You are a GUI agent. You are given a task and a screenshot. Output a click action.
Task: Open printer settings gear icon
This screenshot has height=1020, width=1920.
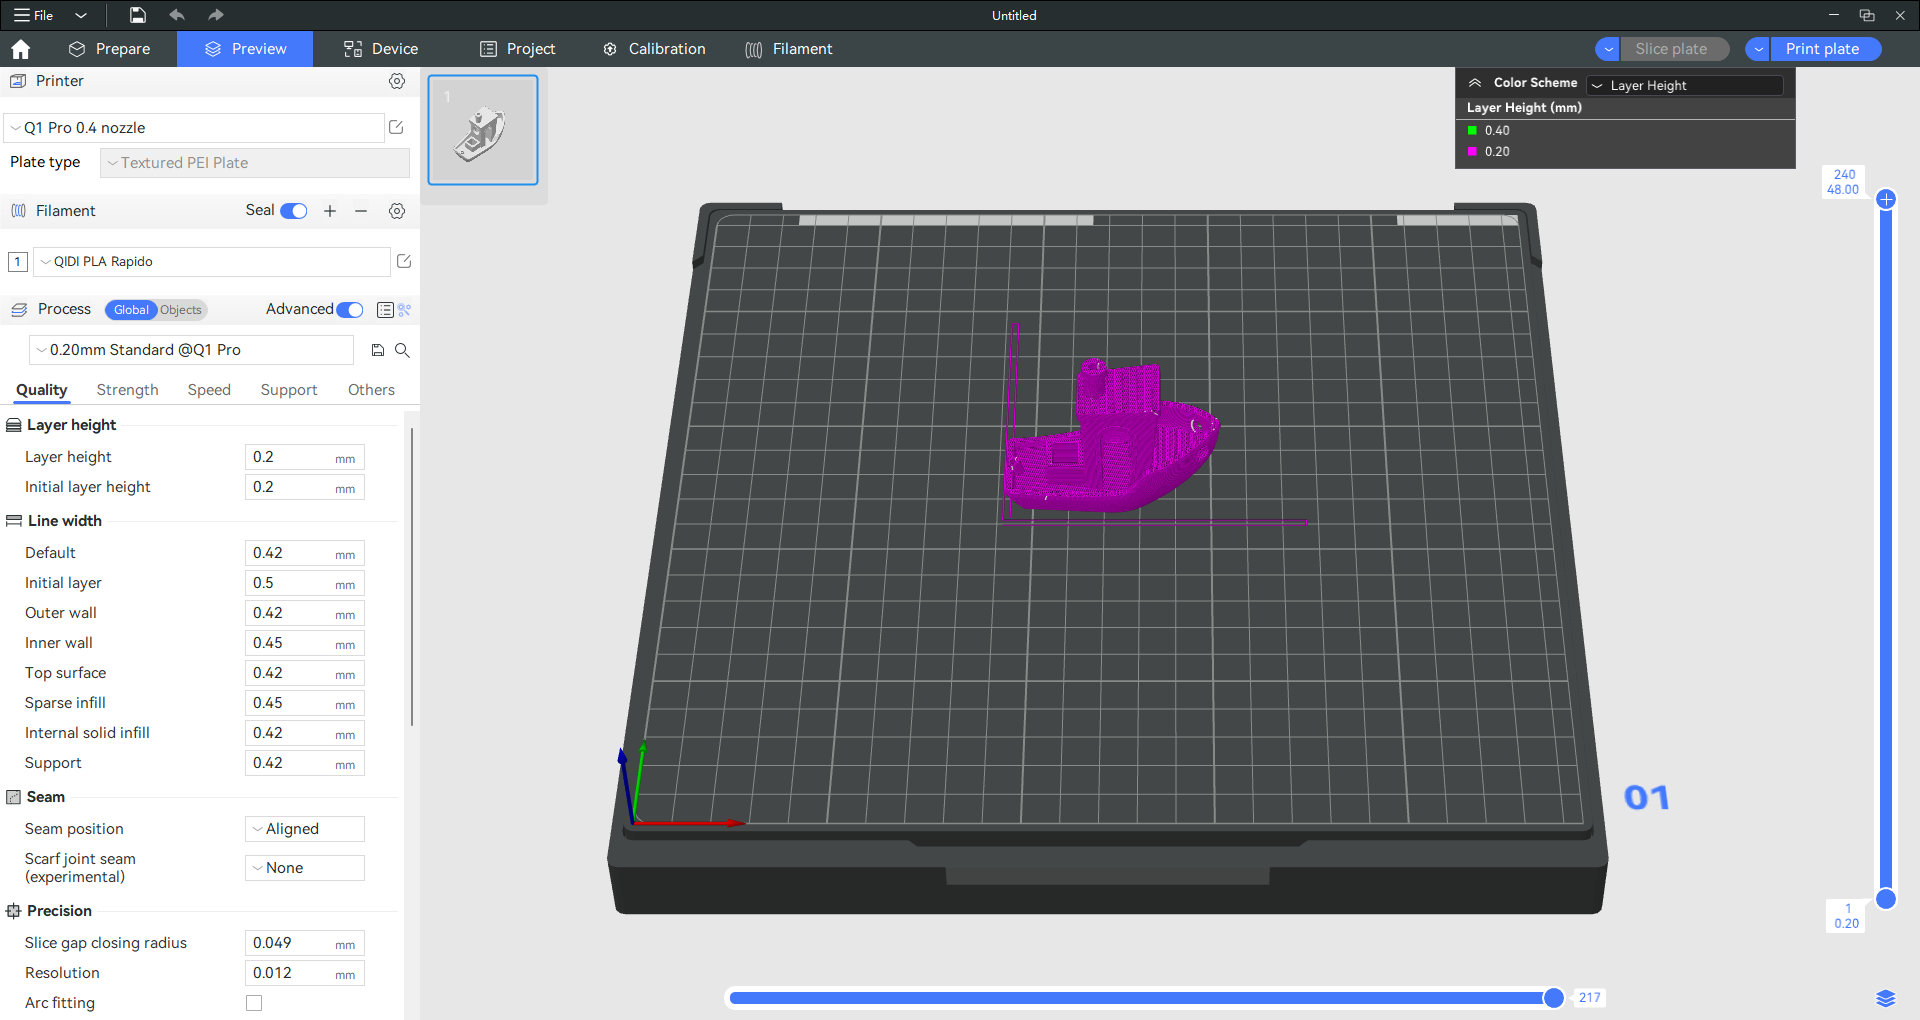point(397,81)
